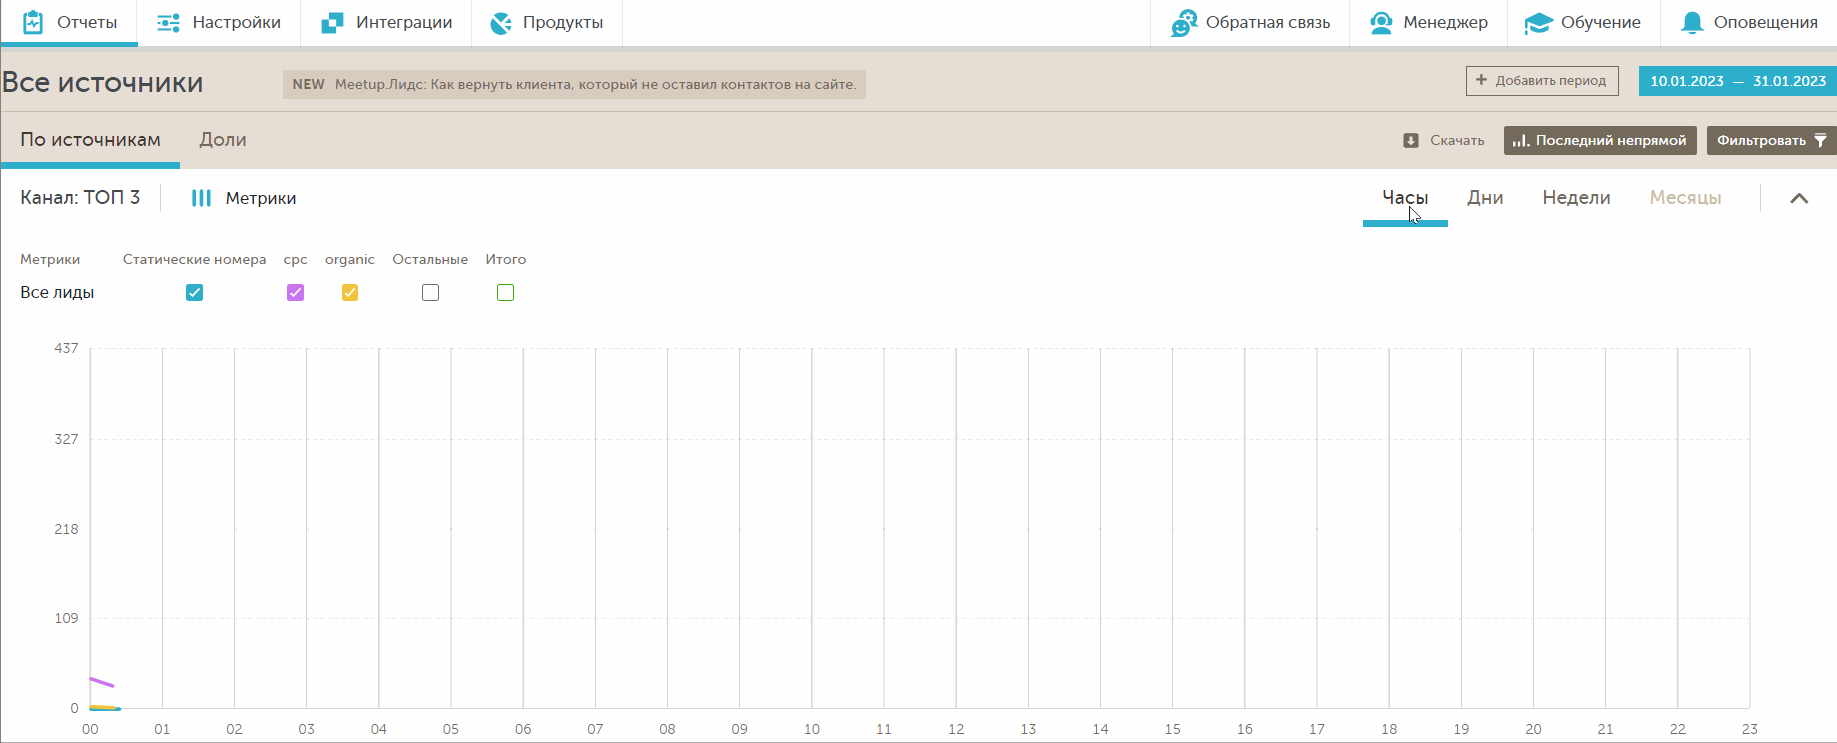Download the report via Скачать
This screenshot has width=1837, height=743.
[1444, 140]
